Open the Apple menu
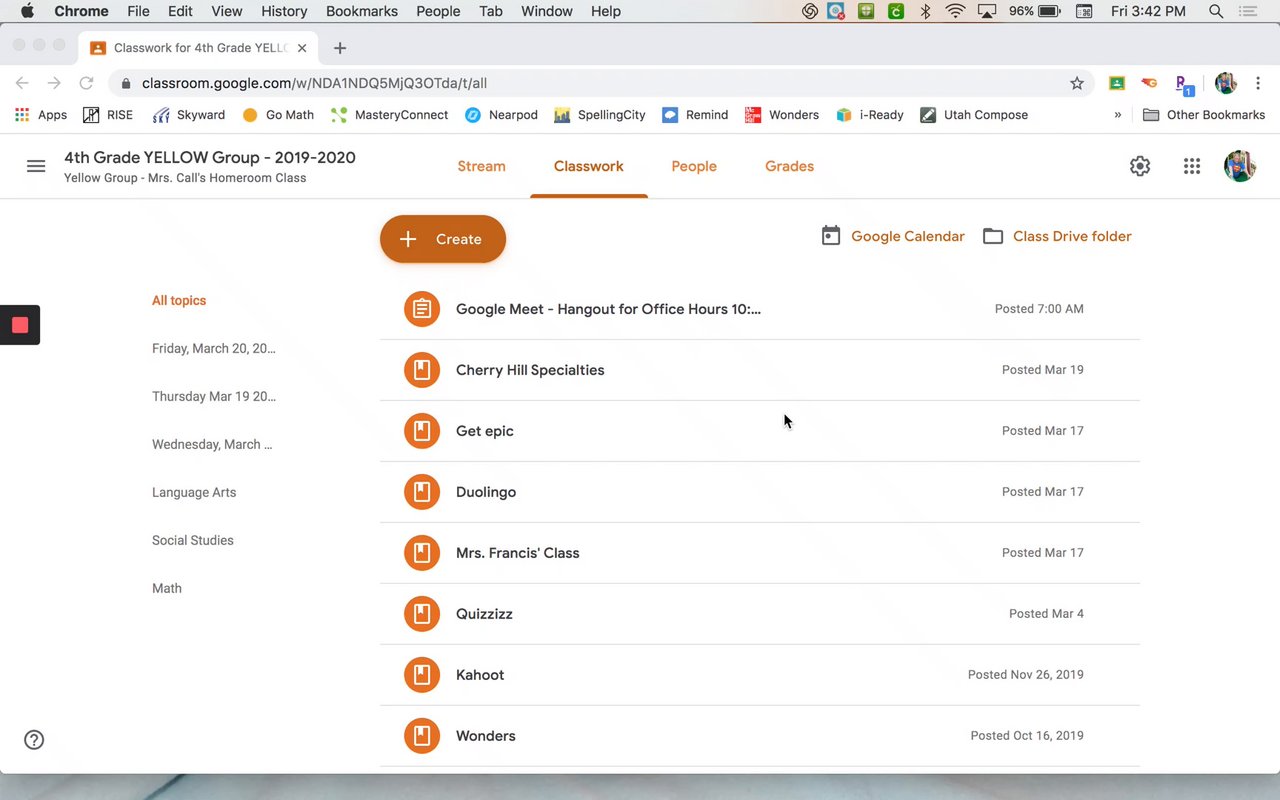This screenshot has width=1280, height=800. pyautogui.click(x=27, y=11)
